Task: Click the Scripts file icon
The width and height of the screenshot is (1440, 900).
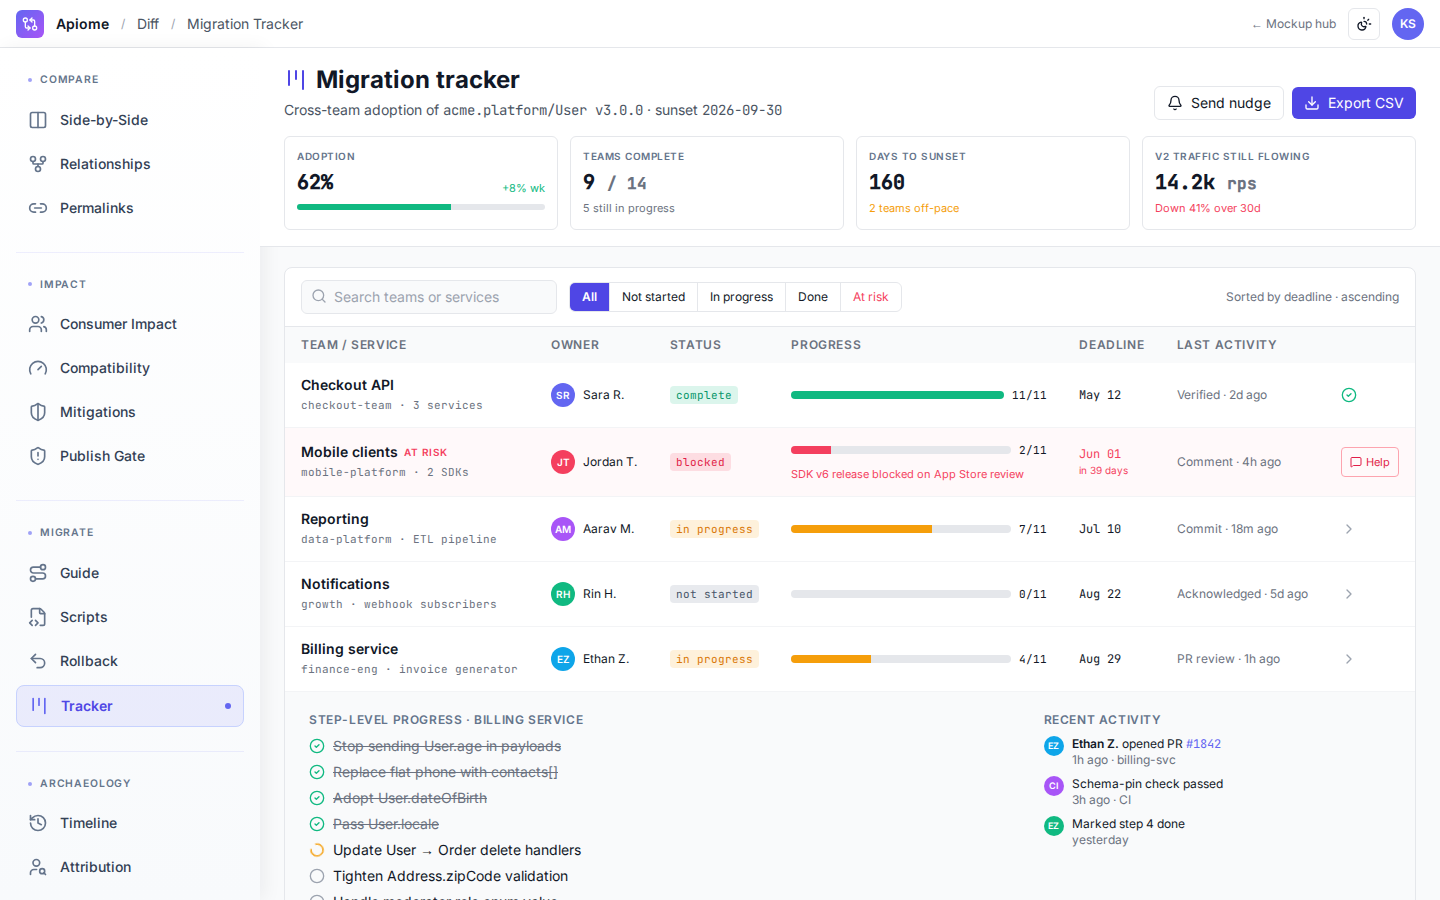Action: pyautogui.click(x=38, y=617)
